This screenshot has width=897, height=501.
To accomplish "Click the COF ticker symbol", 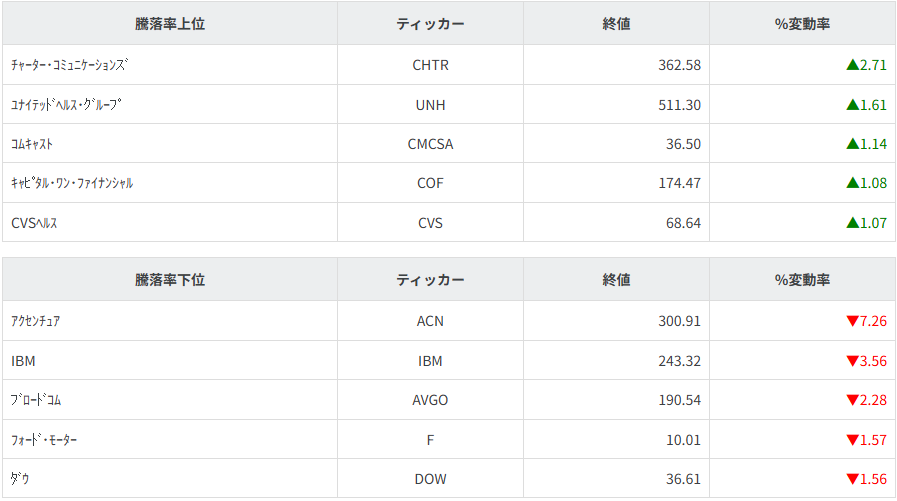I will pos(430,183).
